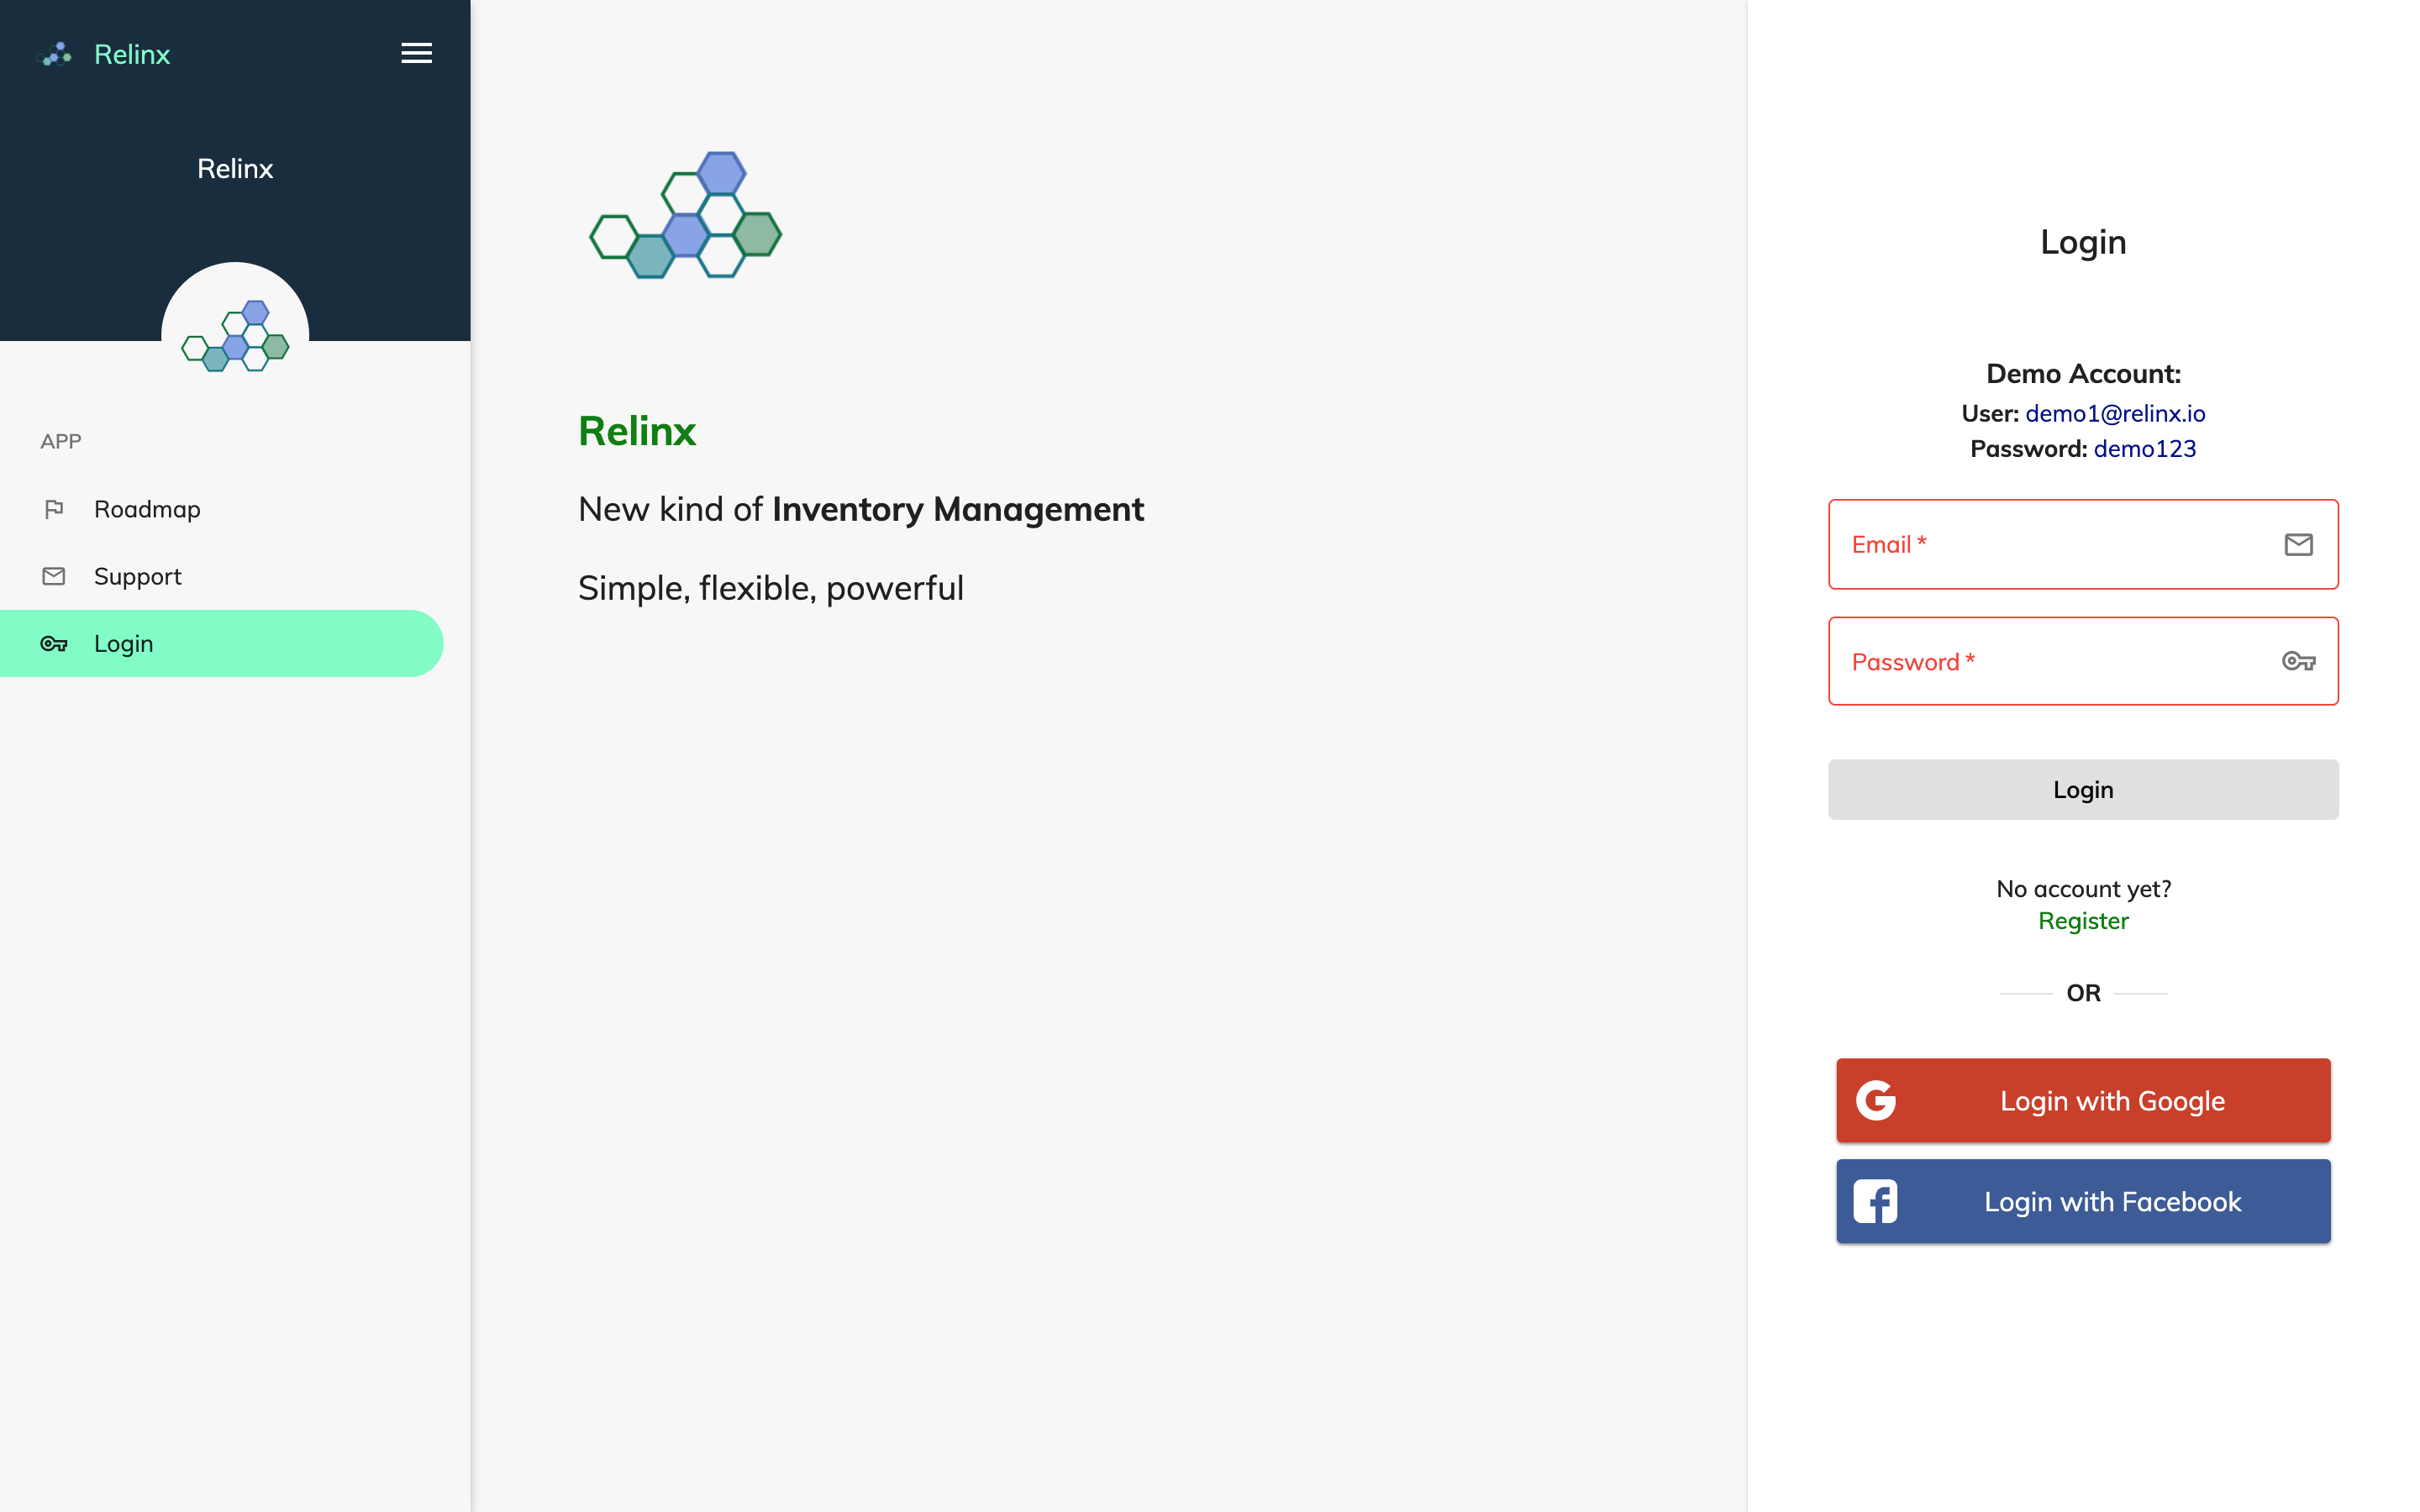This screenshot has width=2420, height=1512.
Task: Click the Login heading above the form
Action: (2083, 242)
